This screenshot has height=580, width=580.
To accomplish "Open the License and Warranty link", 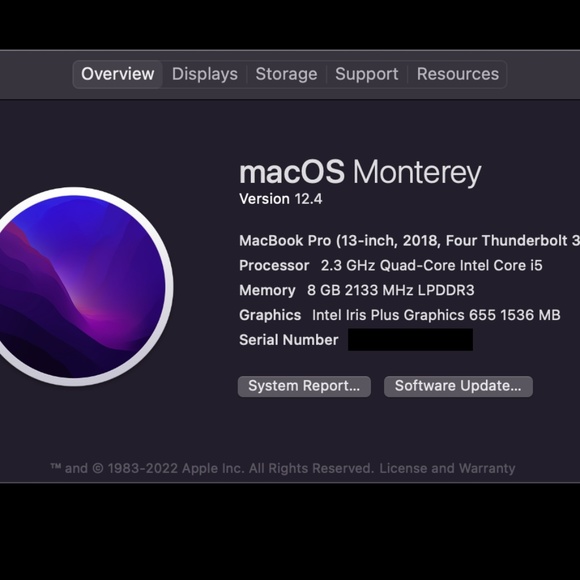I will coord(447,468).
